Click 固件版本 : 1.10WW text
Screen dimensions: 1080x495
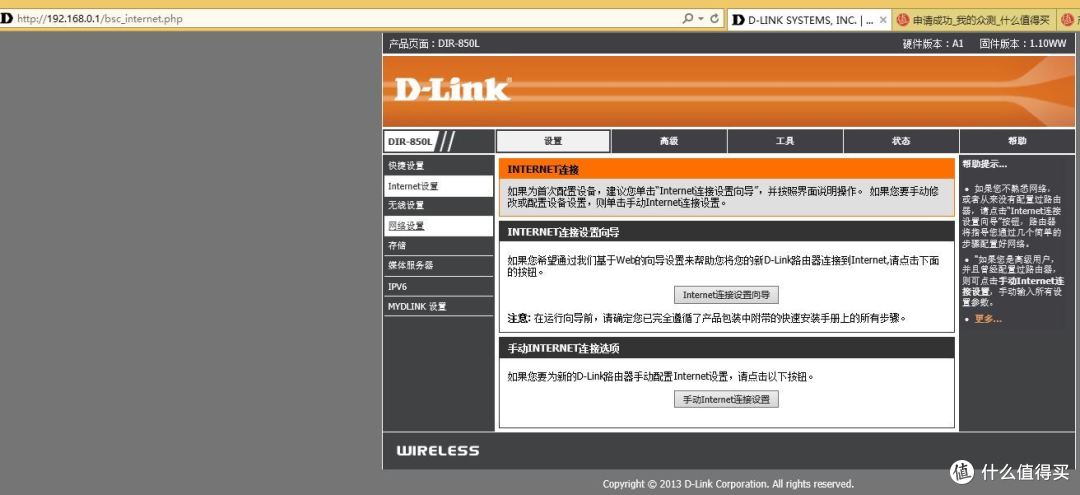pyautogui.click(x=1022, y=44)
